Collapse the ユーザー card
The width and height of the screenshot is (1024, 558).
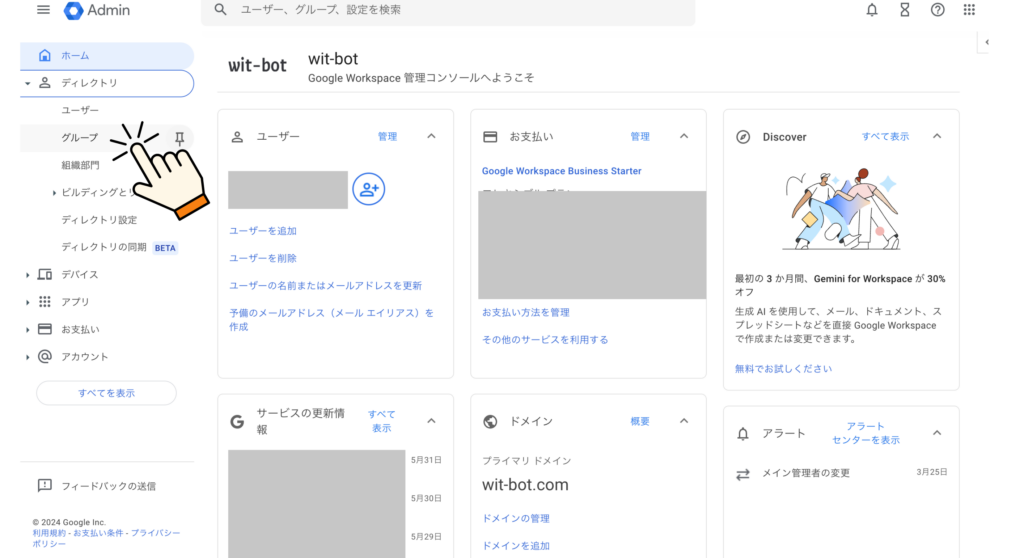[431, 136]
